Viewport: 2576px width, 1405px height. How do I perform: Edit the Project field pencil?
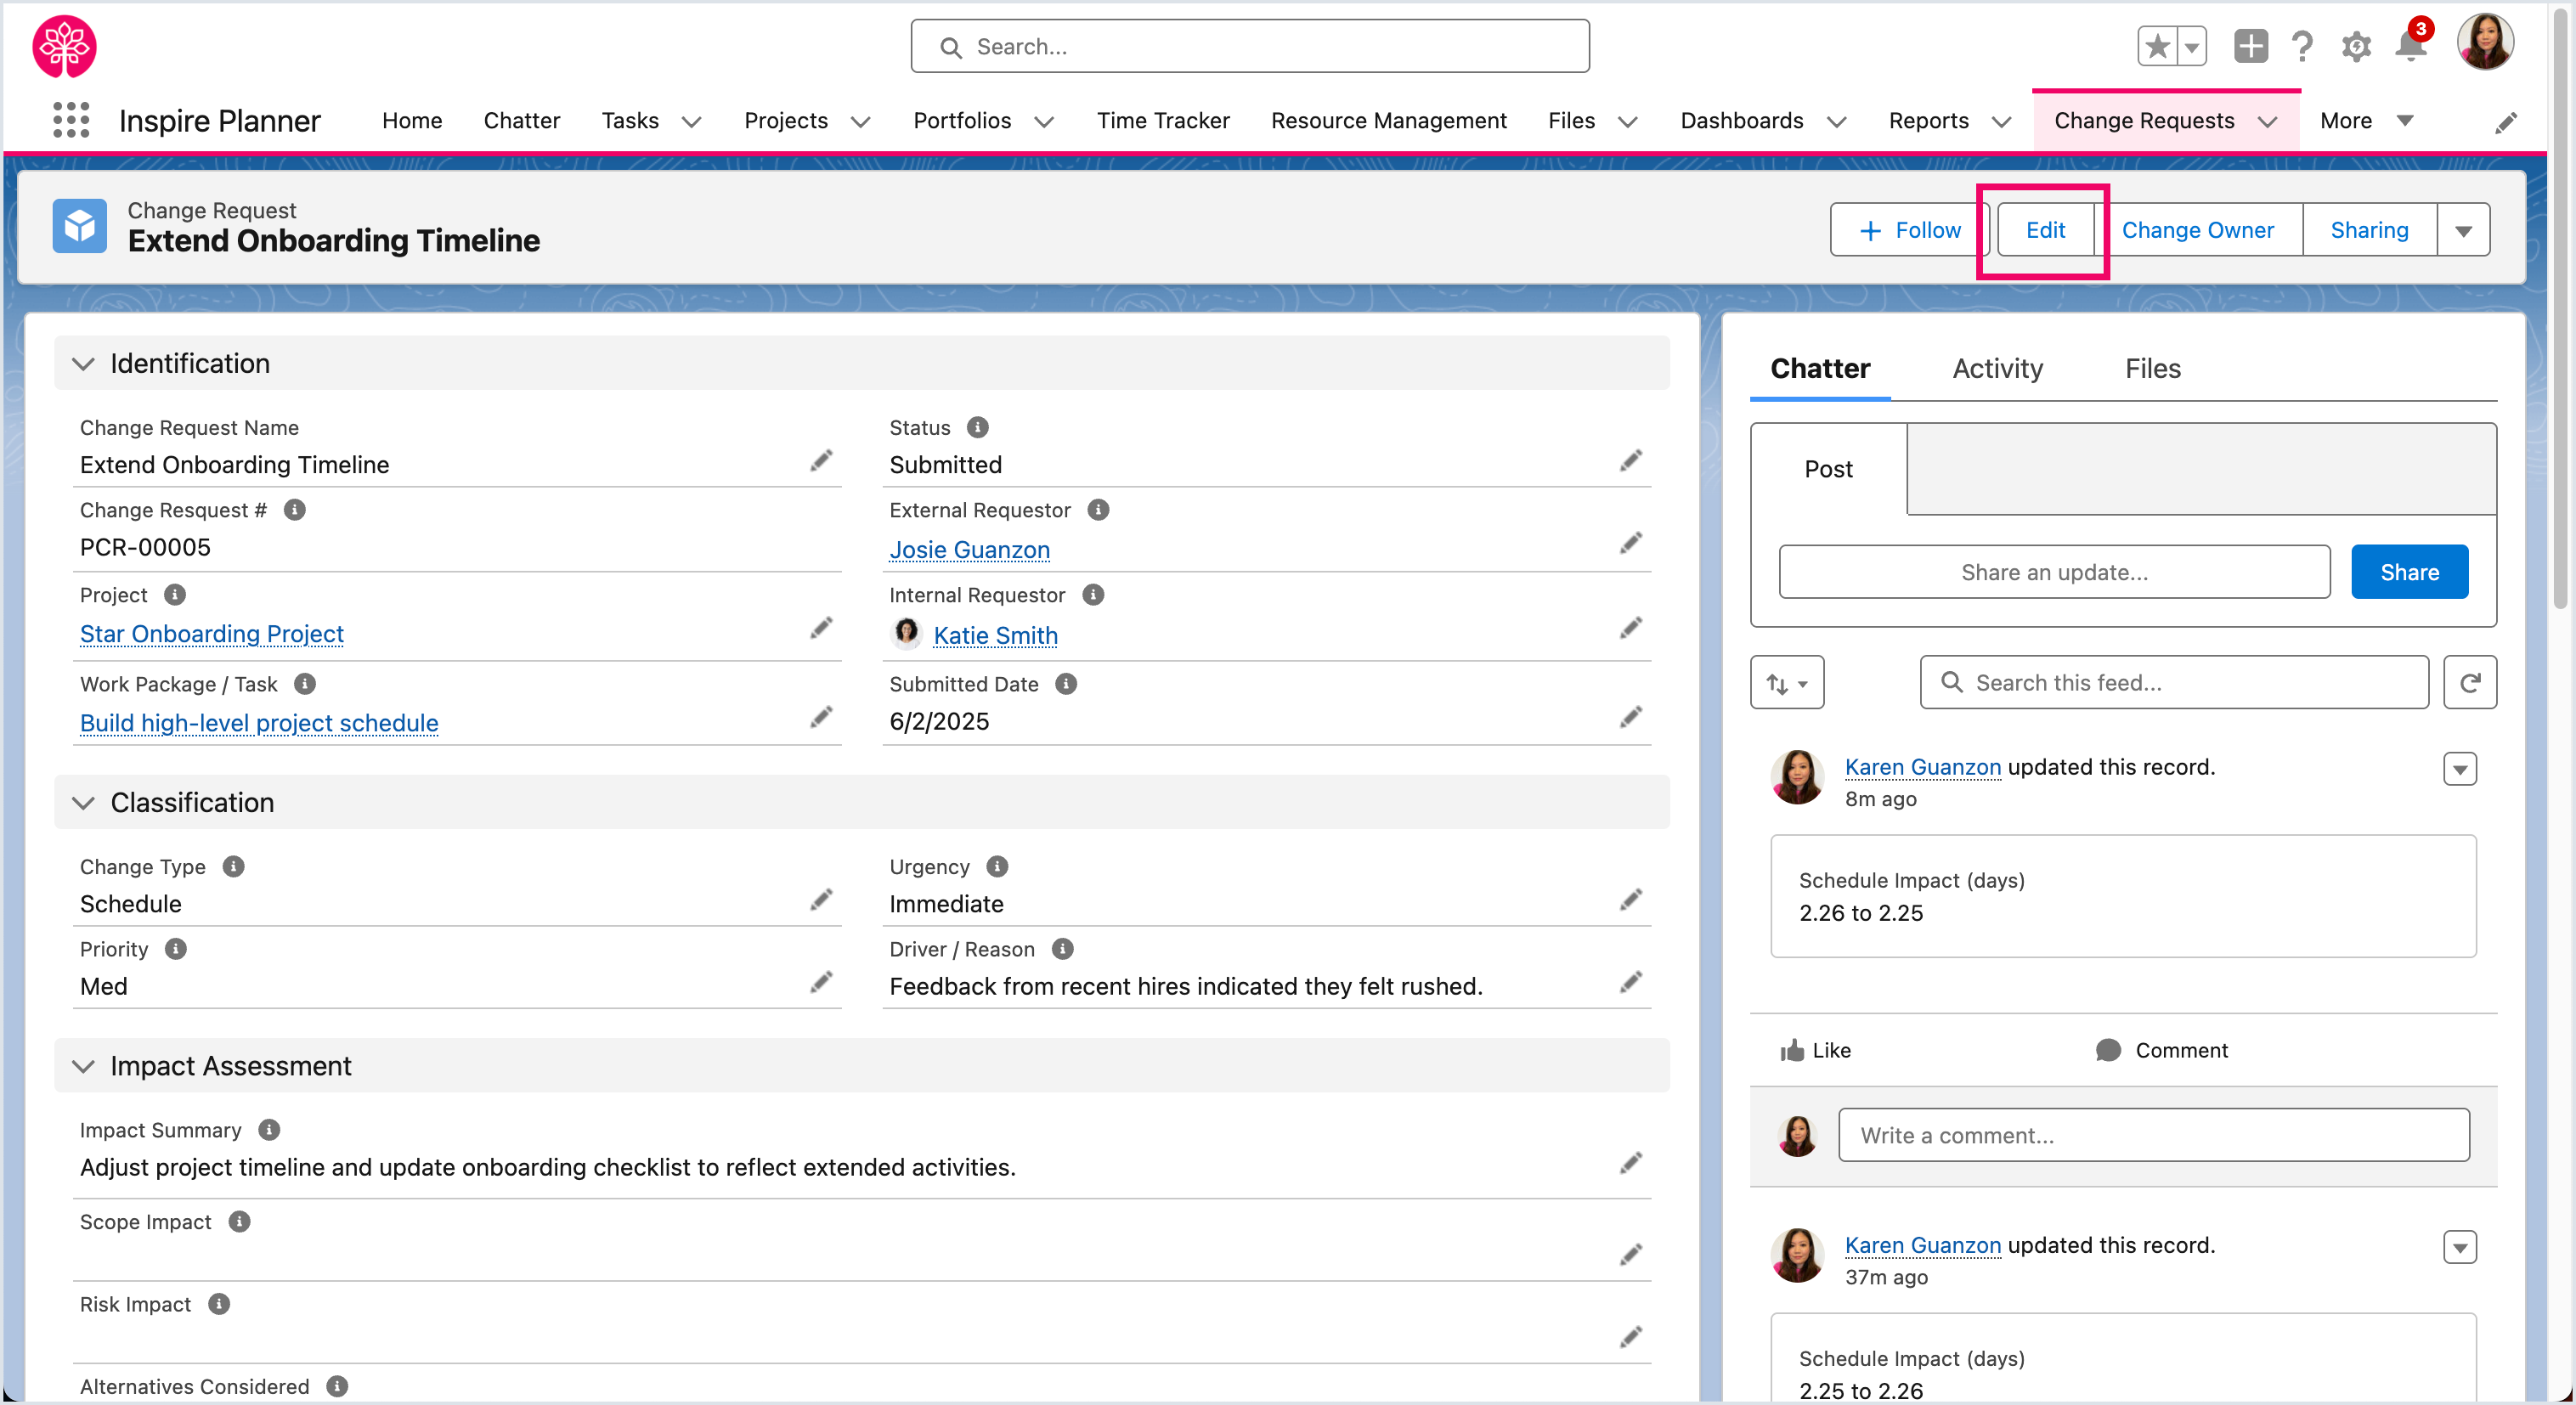pyautogui.click(x=821, y=629)
